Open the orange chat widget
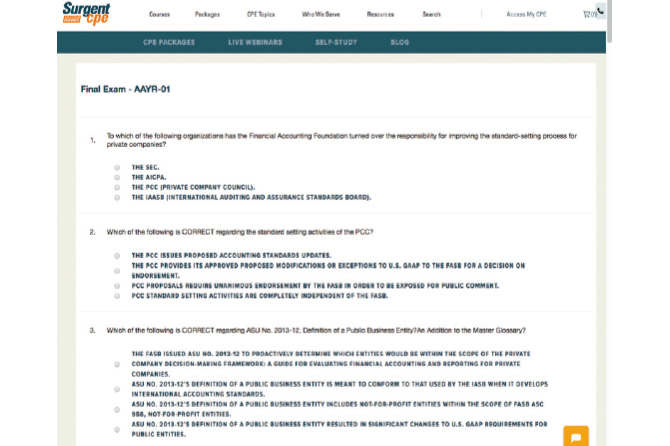 click(x=576, y=437)
